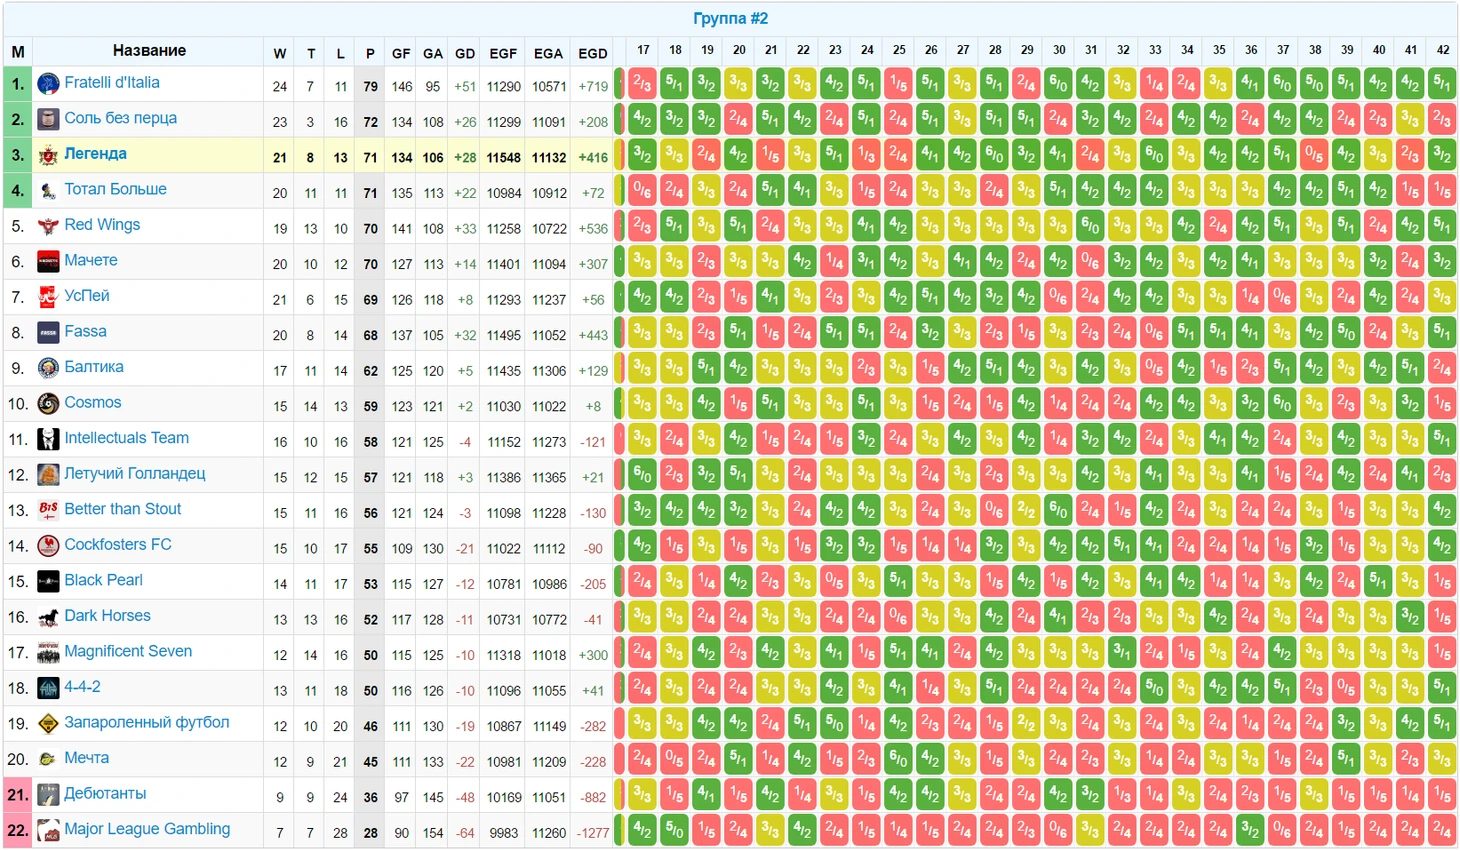Click Magnificent Seven EGD value +300

593,655
